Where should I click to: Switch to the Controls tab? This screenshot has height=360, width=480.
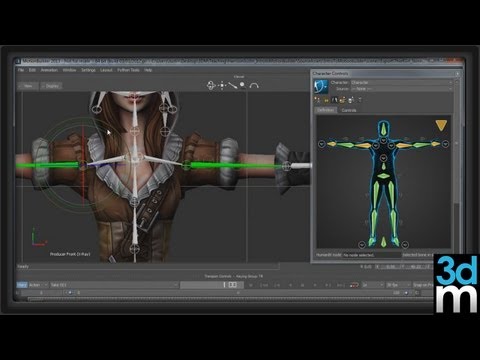point(349,110)
